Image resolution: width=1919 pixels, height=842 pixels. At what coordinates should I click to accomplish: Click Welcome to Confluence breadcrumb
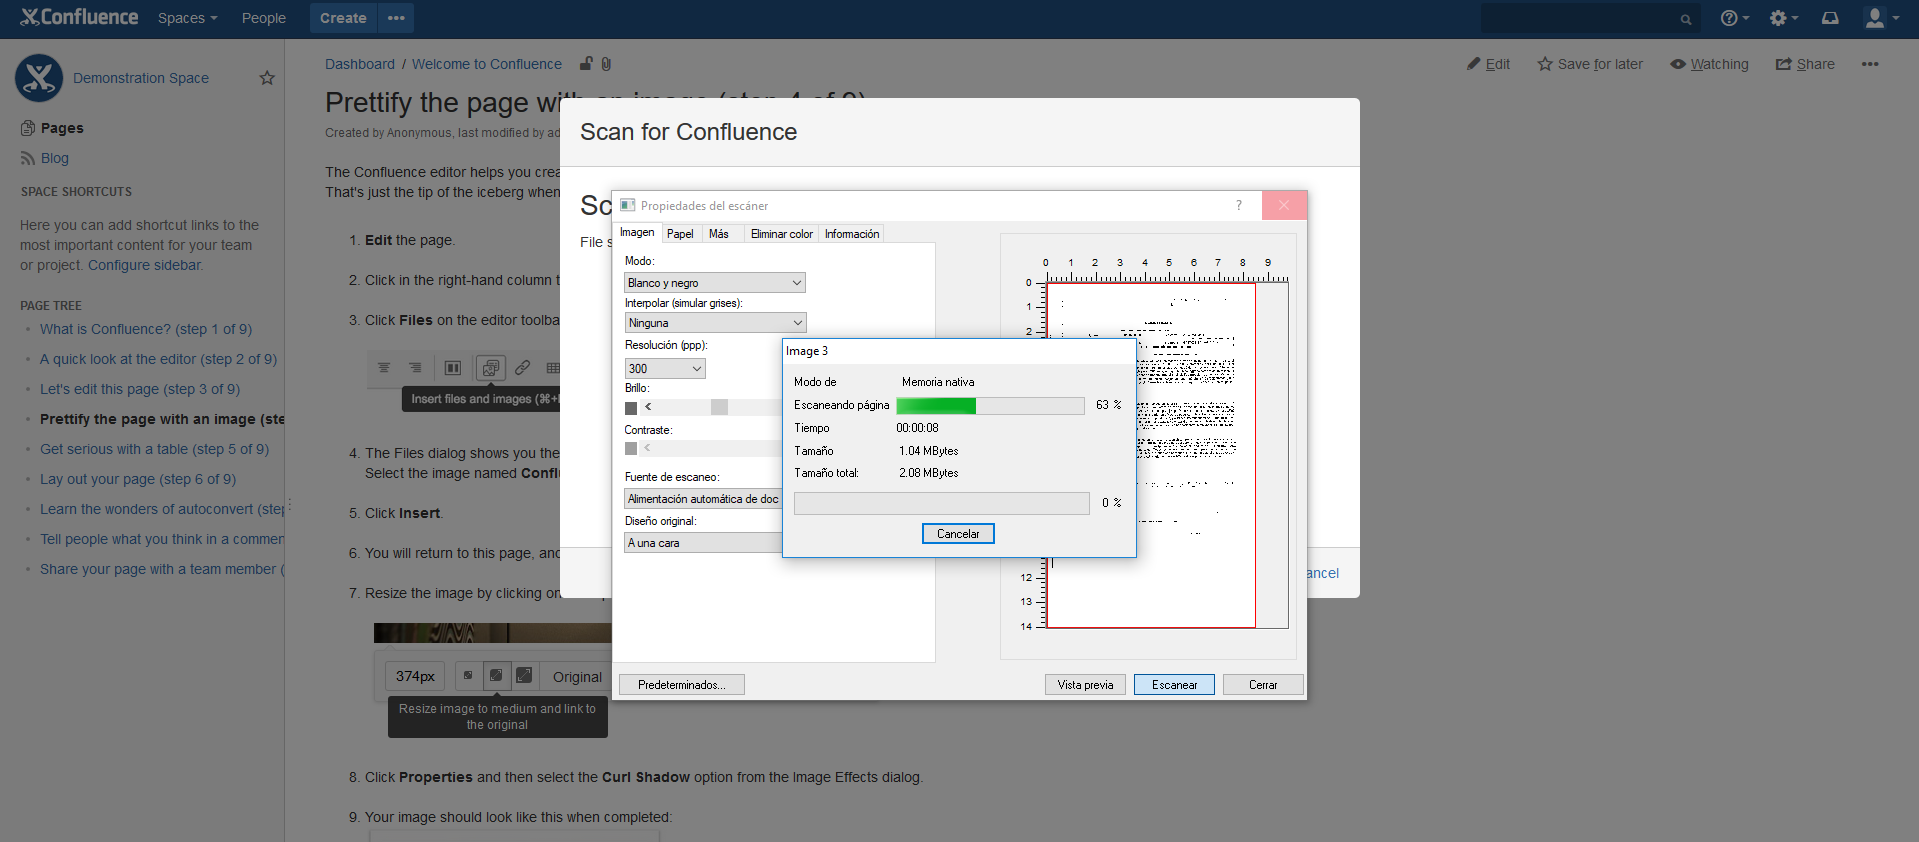(x=487, y=64)
